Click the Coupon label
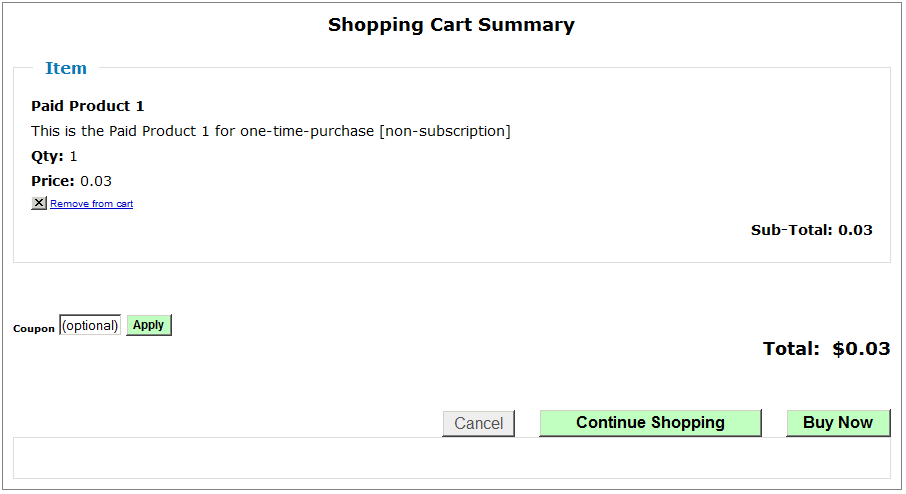 click(34, 329)
